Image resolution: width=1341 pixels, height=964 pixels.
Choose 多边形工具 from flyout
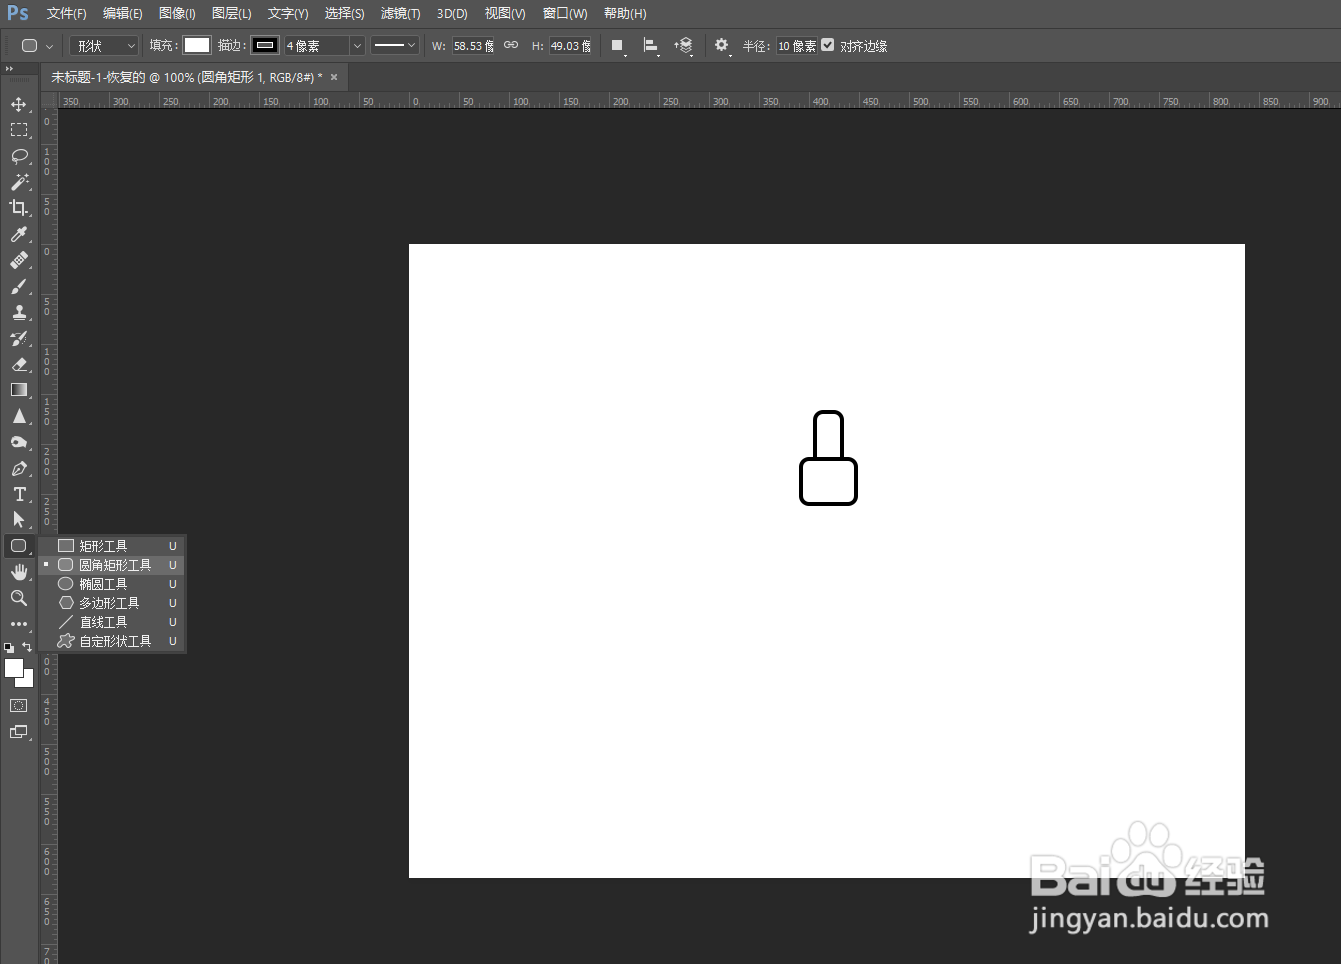112,603
